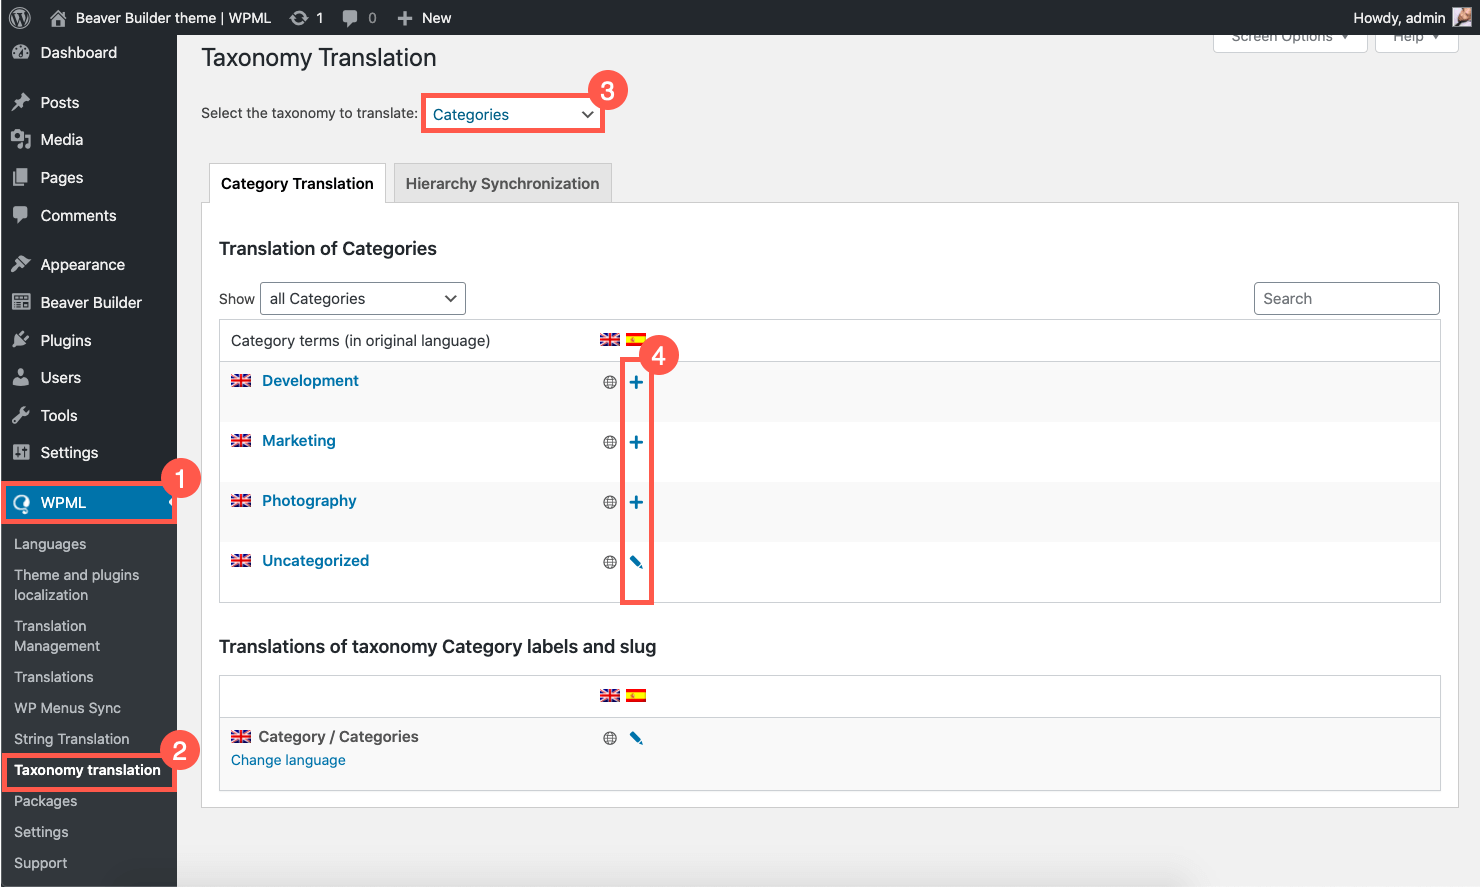The width and height of the screenshot is (1480, 887).
Task: Click the New plus item in admin bar
Action: click(x=424, y=18)
